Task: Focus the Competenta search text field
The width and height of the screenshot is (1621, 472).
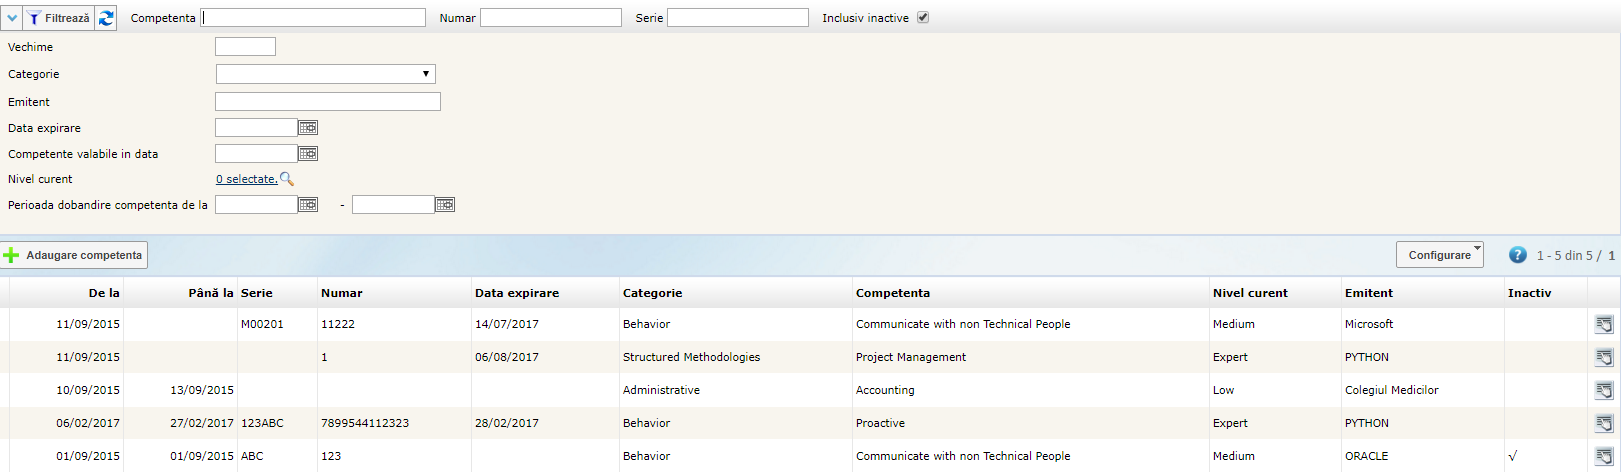Action: pos(314,18)
